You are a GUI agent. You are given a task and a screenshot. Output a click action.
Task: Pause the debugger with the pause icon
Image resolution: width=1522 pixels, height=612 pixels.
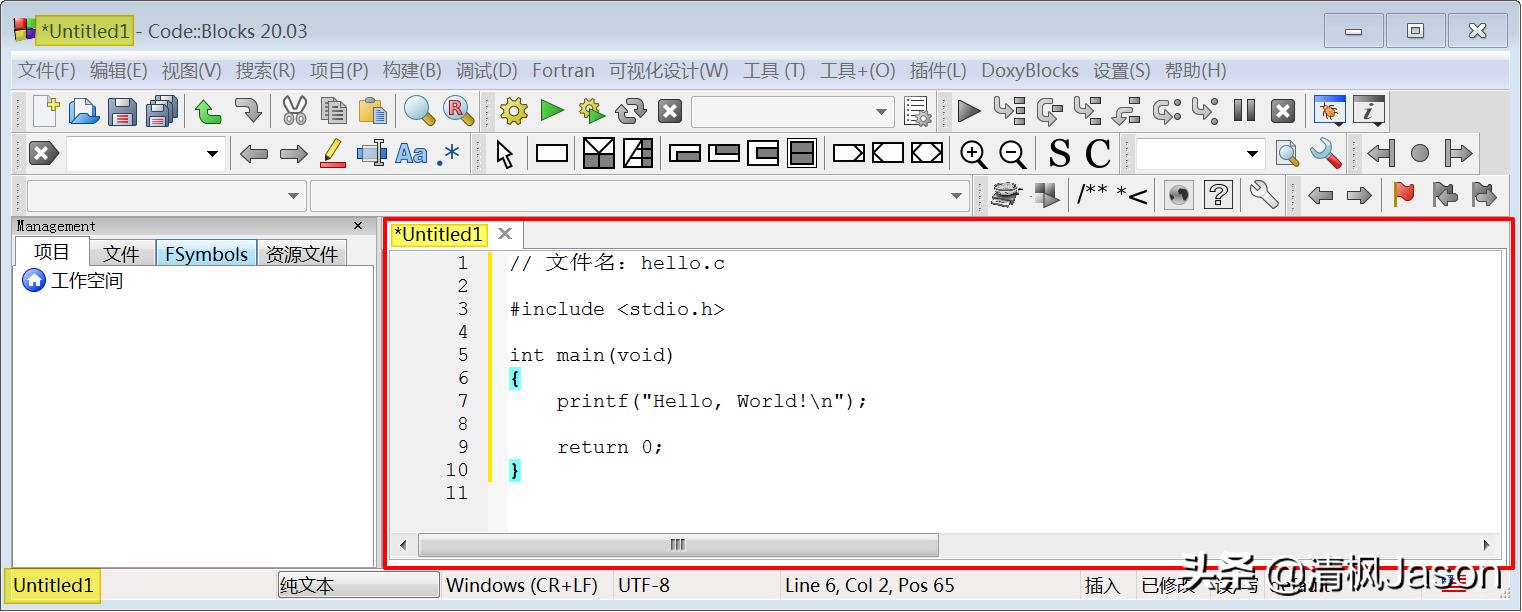(1245, 111)
